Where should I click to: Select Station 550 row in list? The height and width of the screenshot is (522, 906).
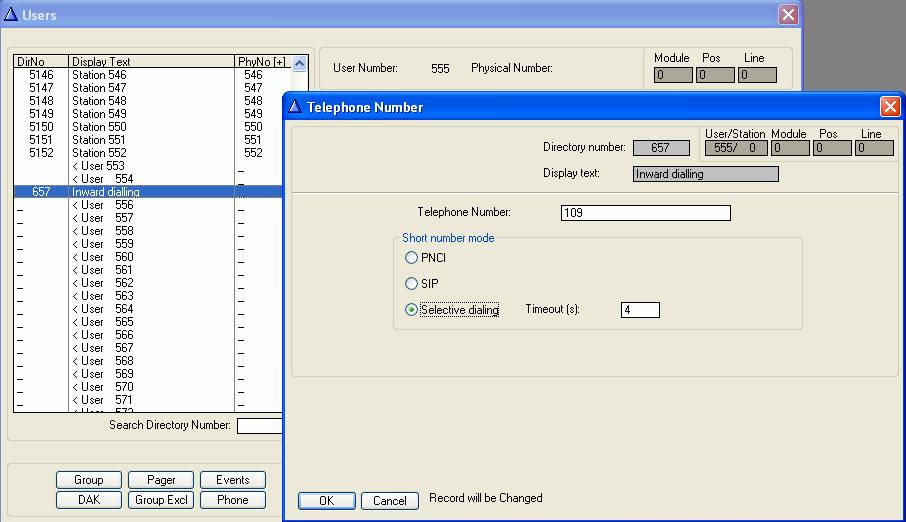tap(99, 127)
